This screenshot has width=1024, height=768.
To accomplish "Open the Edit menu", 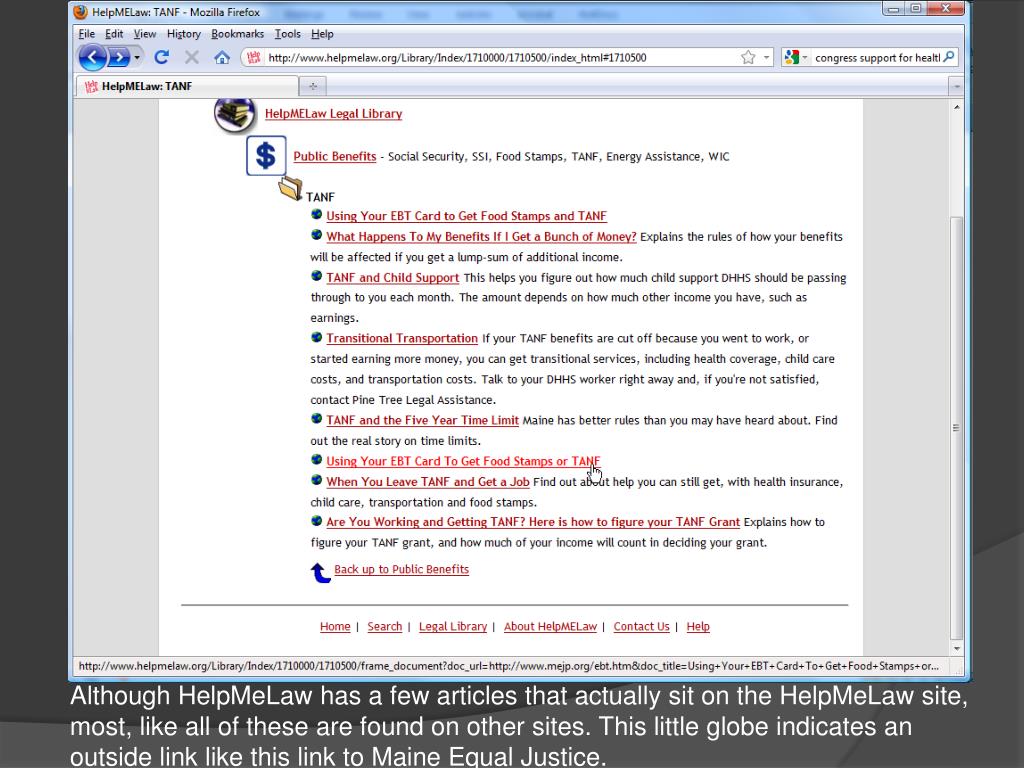I will click(x=114, y=34).
